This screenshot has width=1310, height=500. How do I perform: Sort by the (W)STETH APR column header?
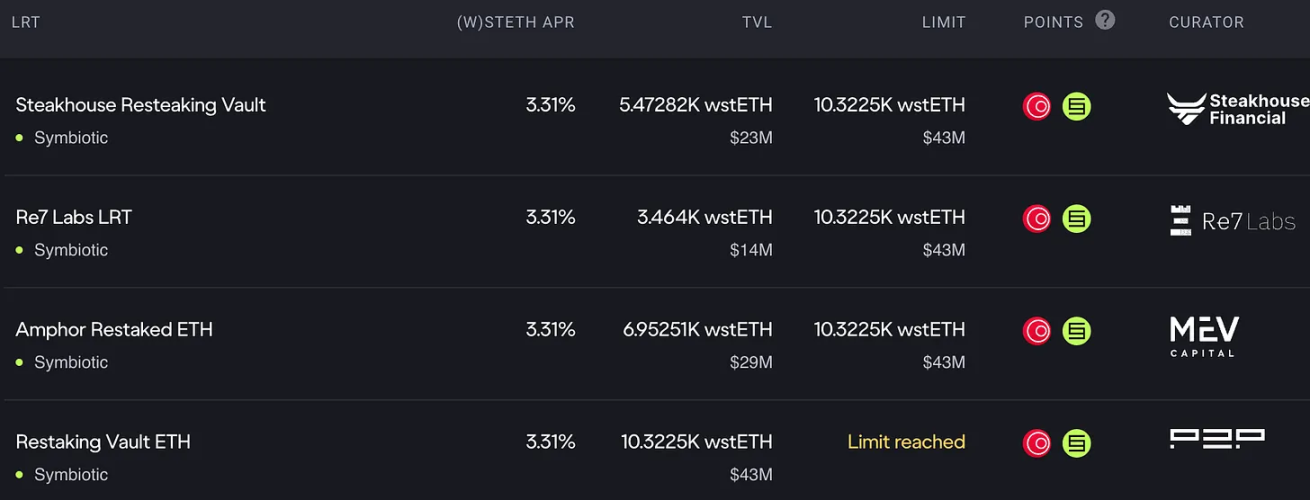coord(516,22)
